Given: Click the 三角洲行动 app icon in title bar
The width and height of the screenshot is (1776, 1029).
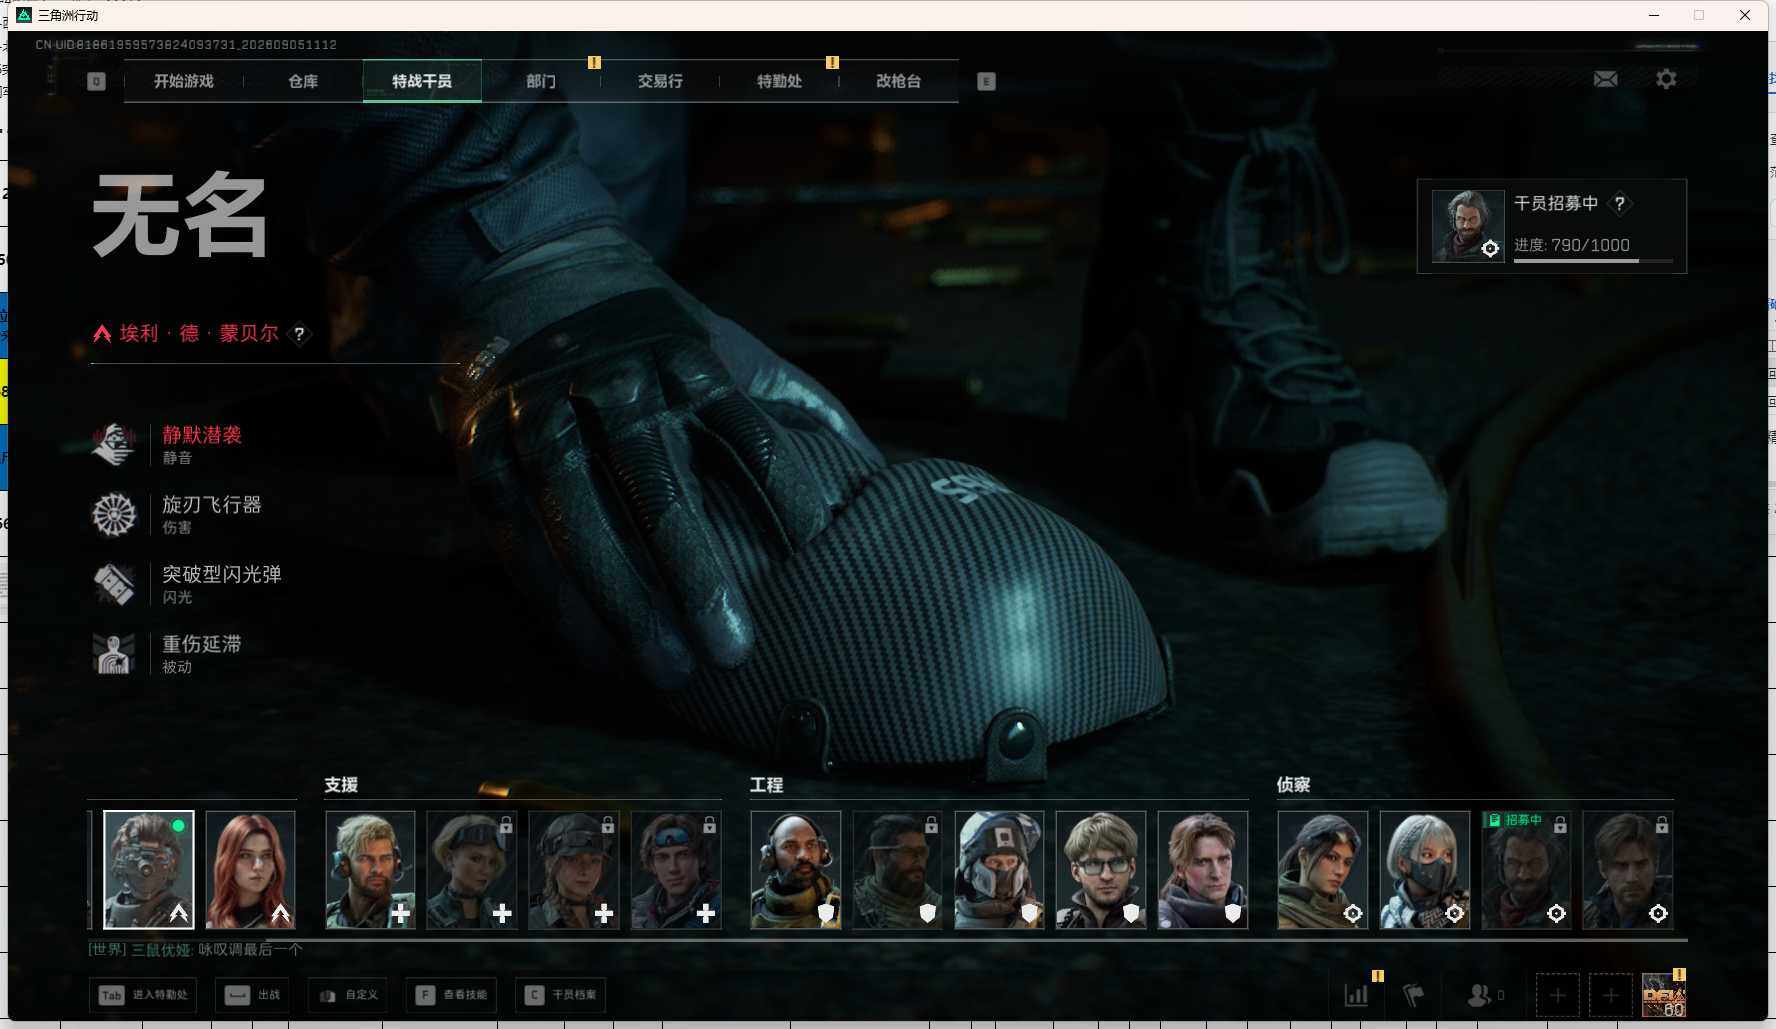Looking at the screenshot, I should click(x=24, y=15).
